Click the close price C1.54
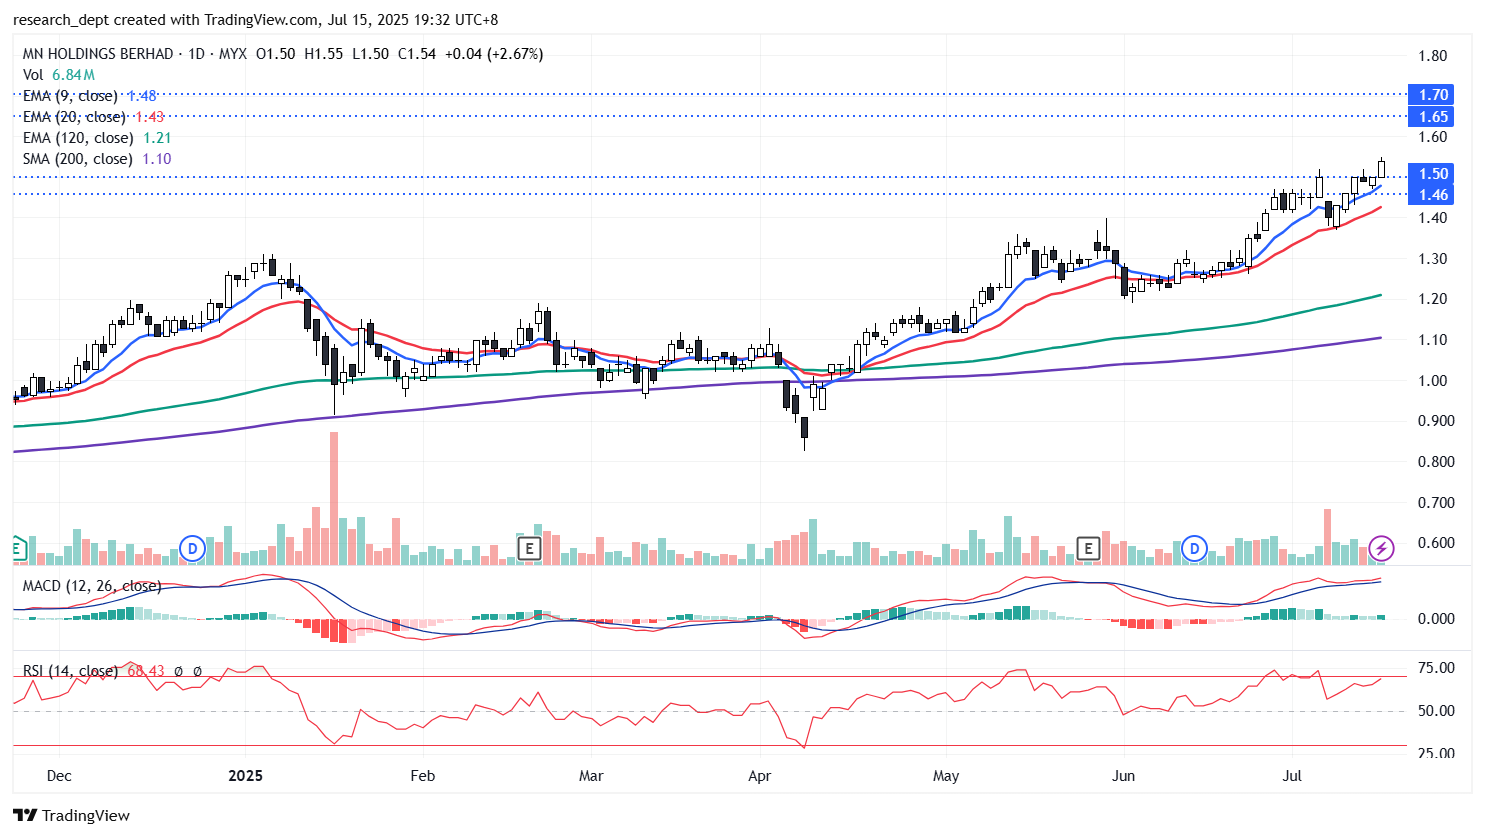This screenshot has height=837, width=1485. coord(417,54)
